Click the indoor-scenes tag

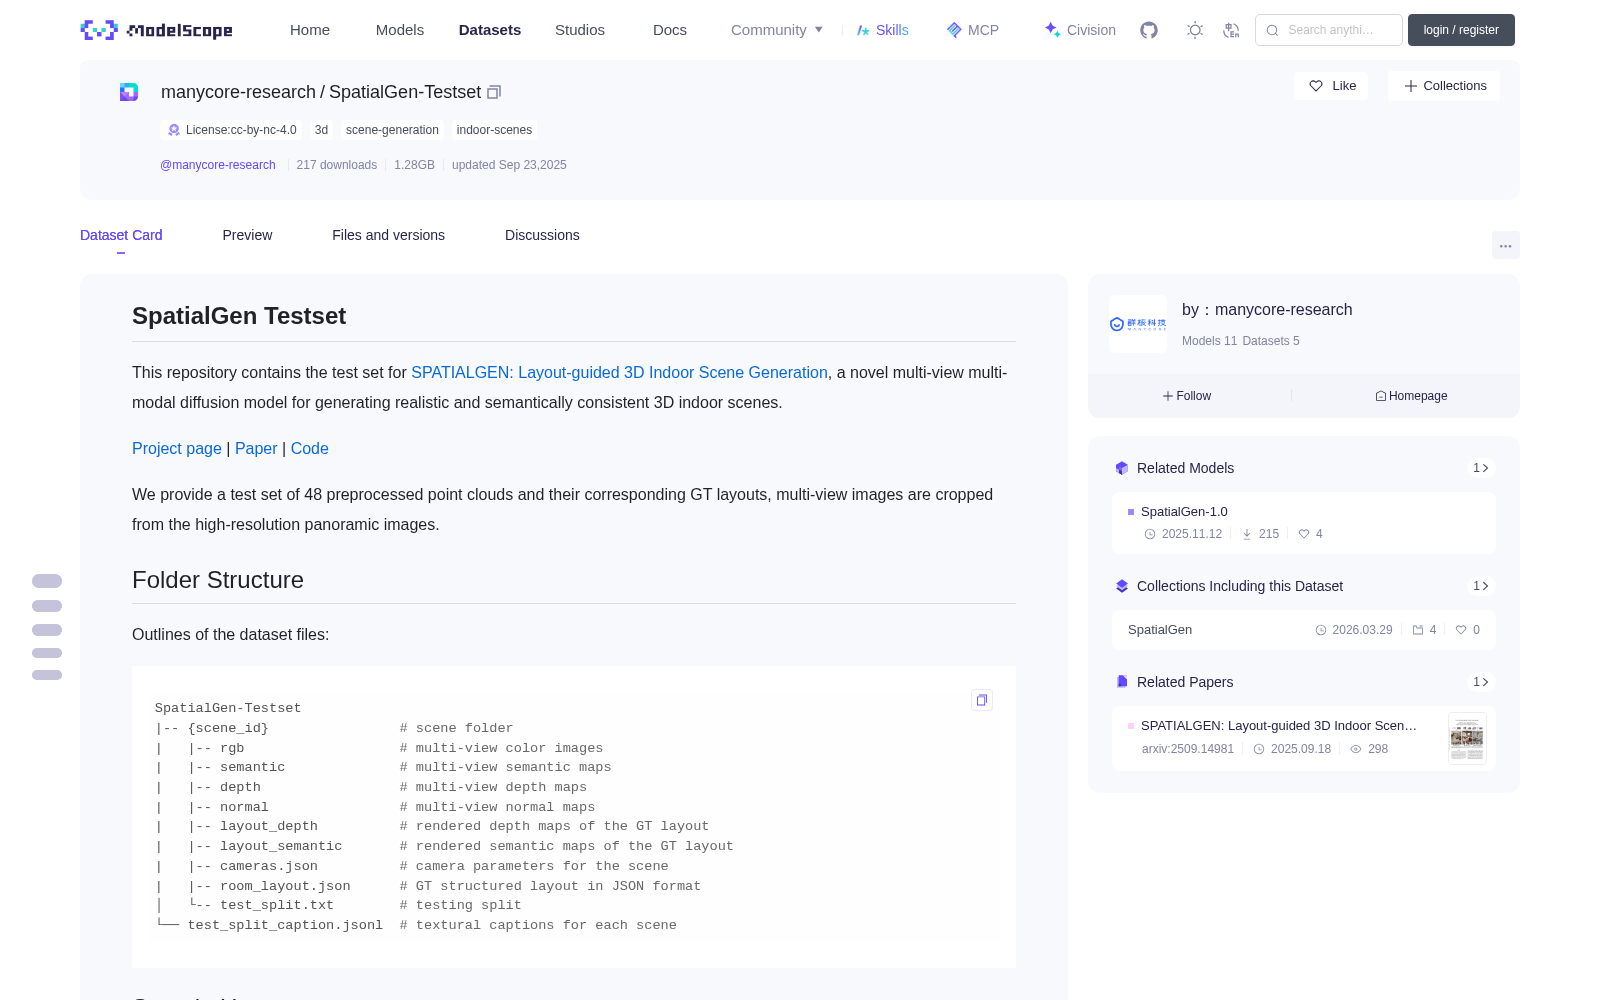point(494,130)
